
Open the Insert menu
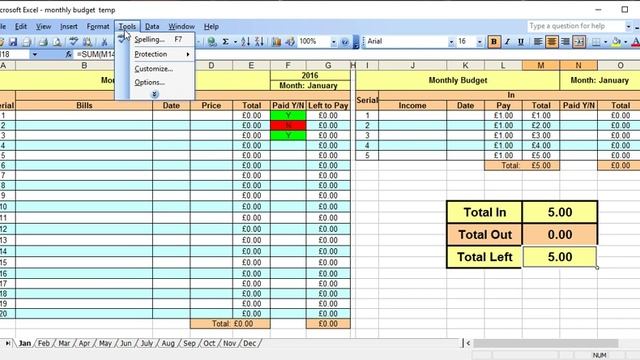(69, 27)
